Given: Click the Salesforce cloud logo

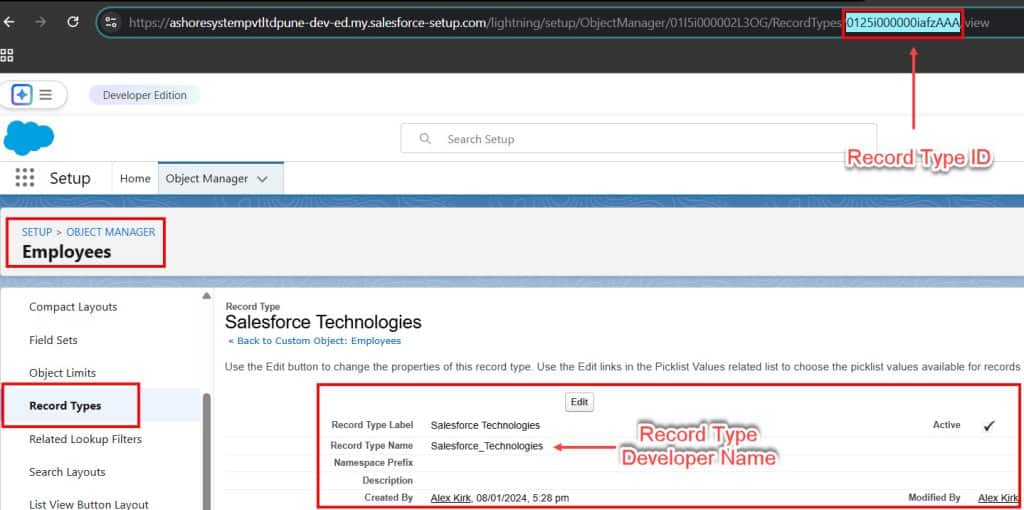Looking at the screenshot, I should pos(29,138).
